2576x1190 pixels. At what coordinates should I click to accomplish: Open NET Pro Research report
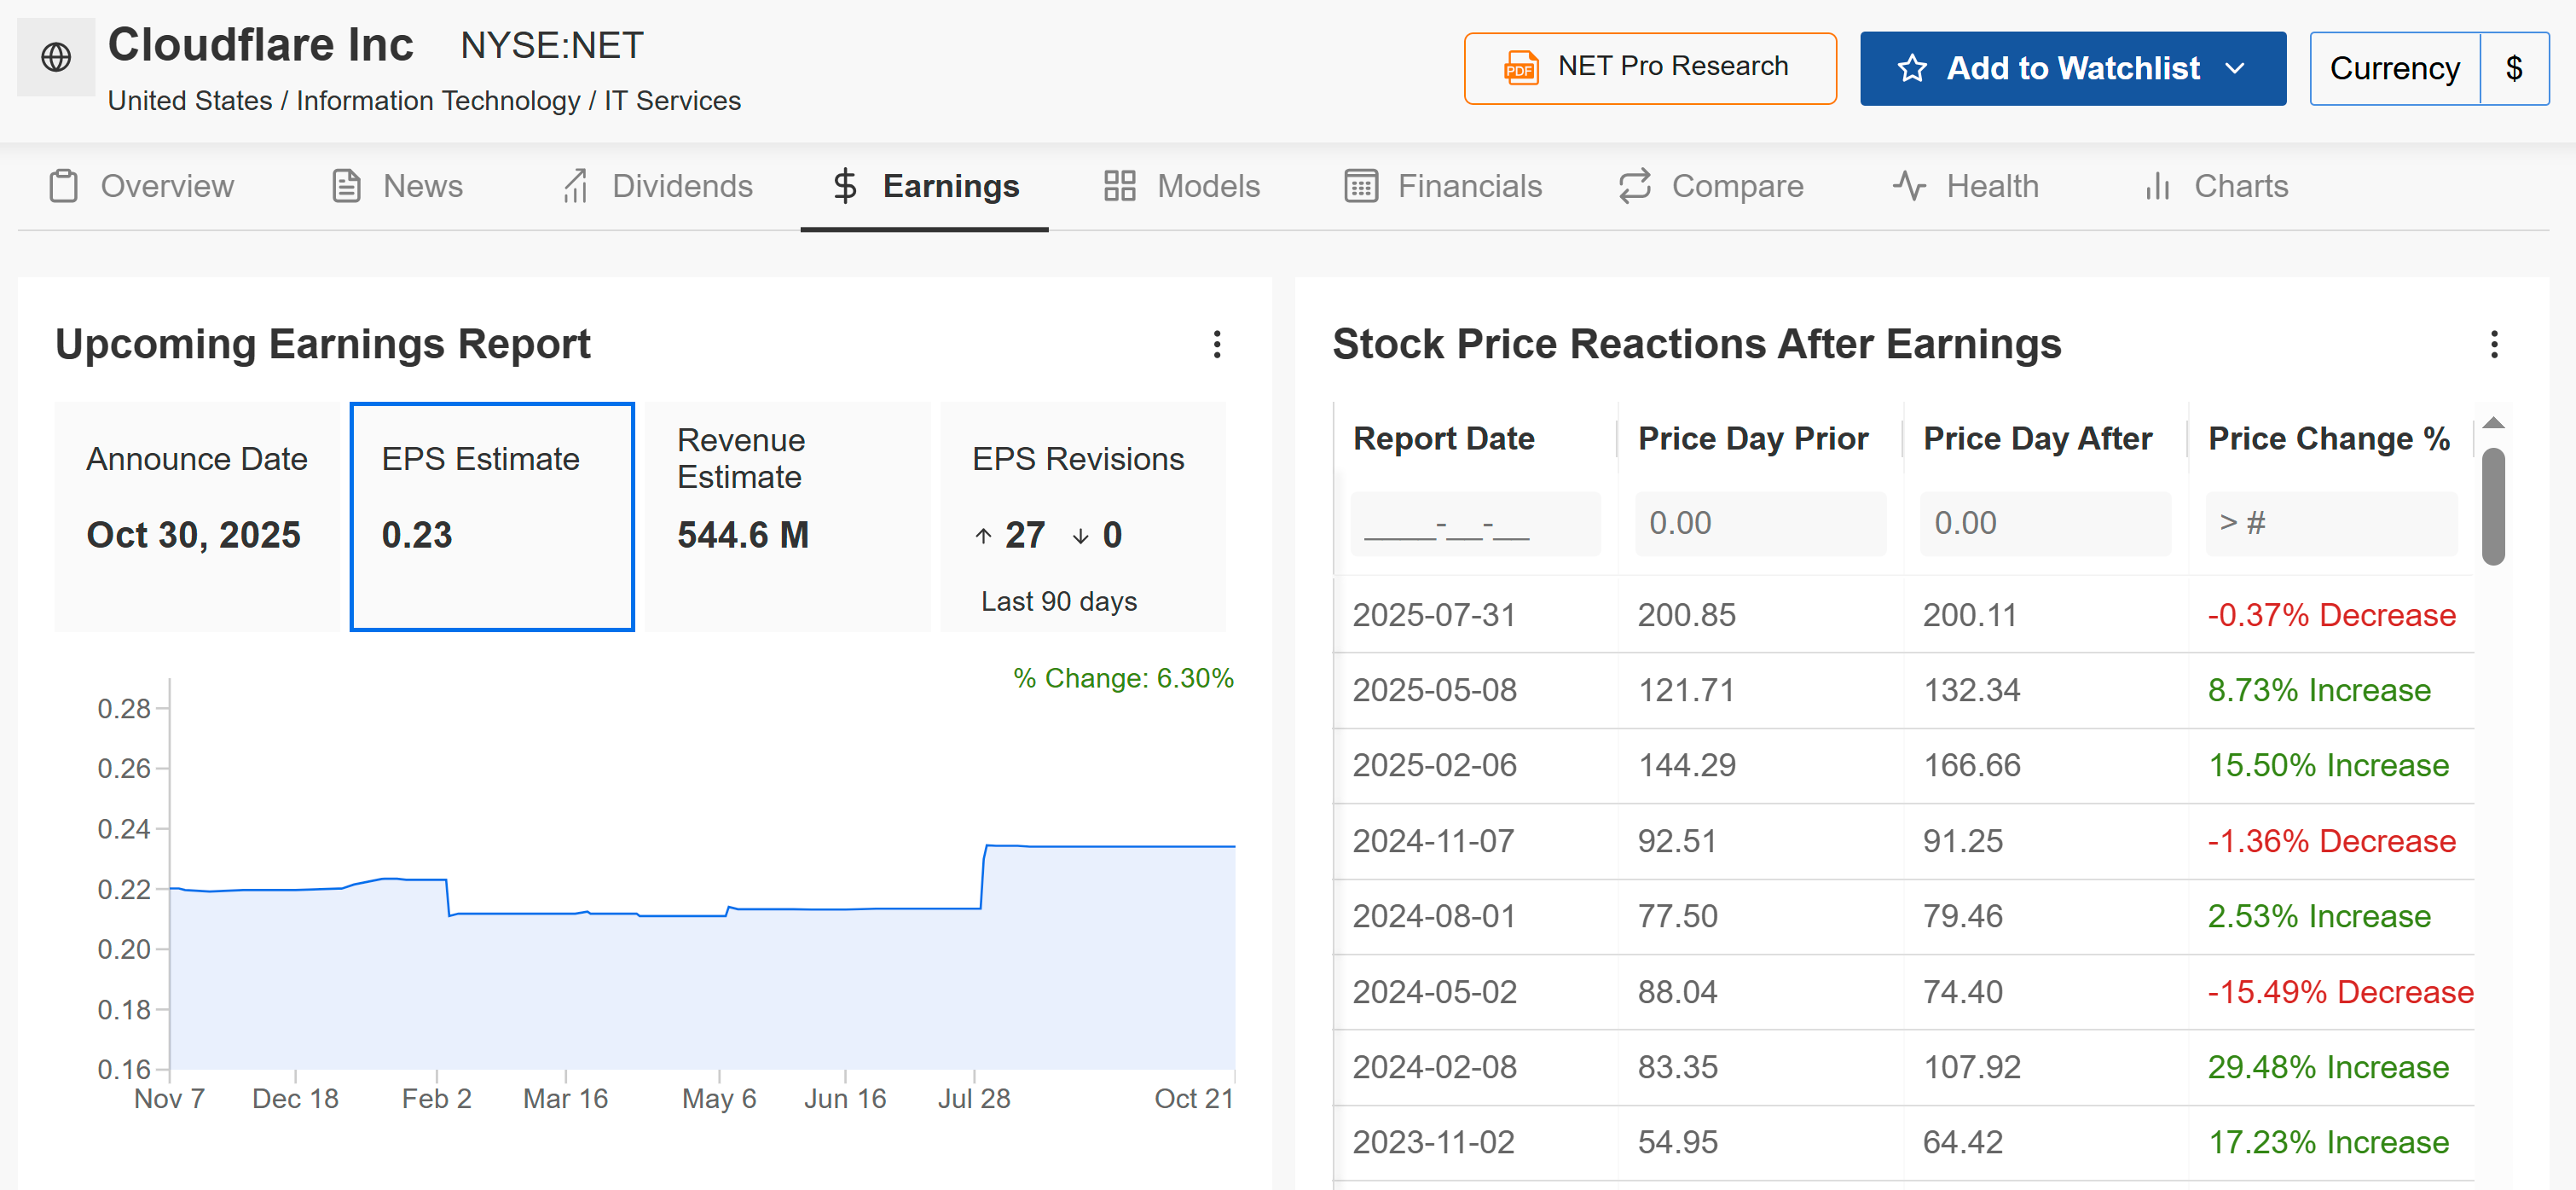pos(1671,67)
